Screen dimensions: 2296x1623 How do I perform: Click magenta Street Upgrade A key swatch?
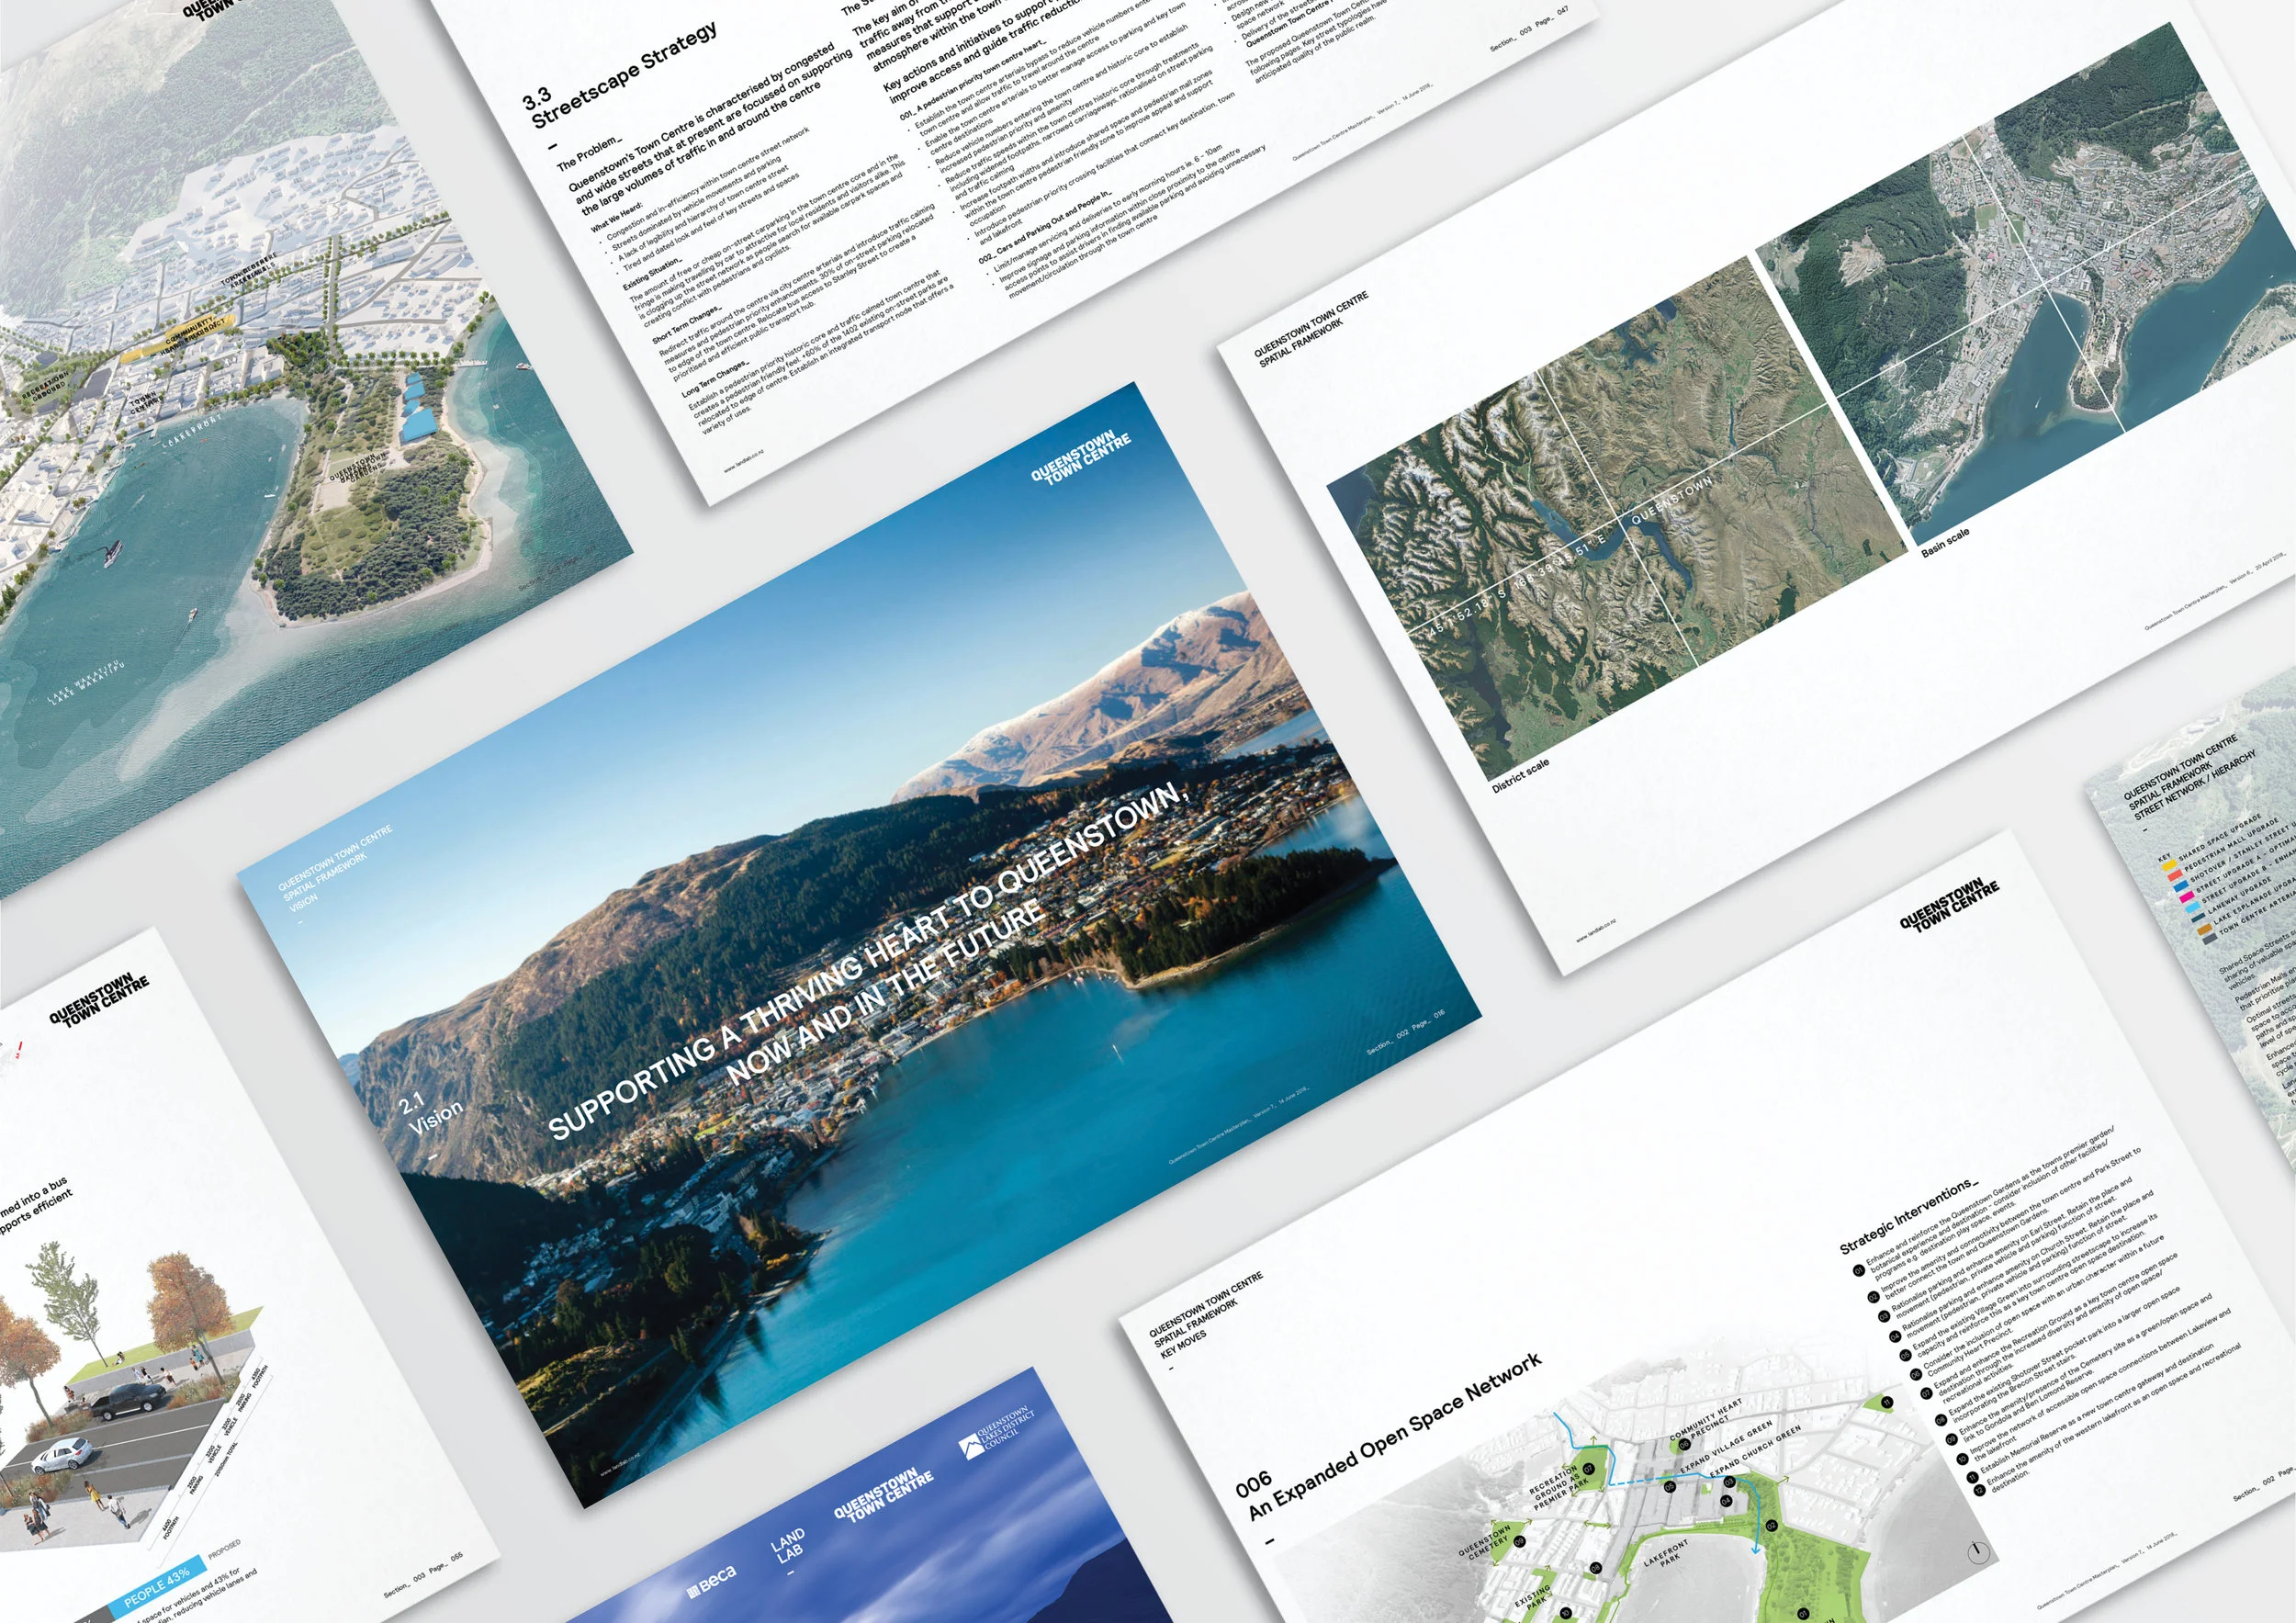[2187, 898]
